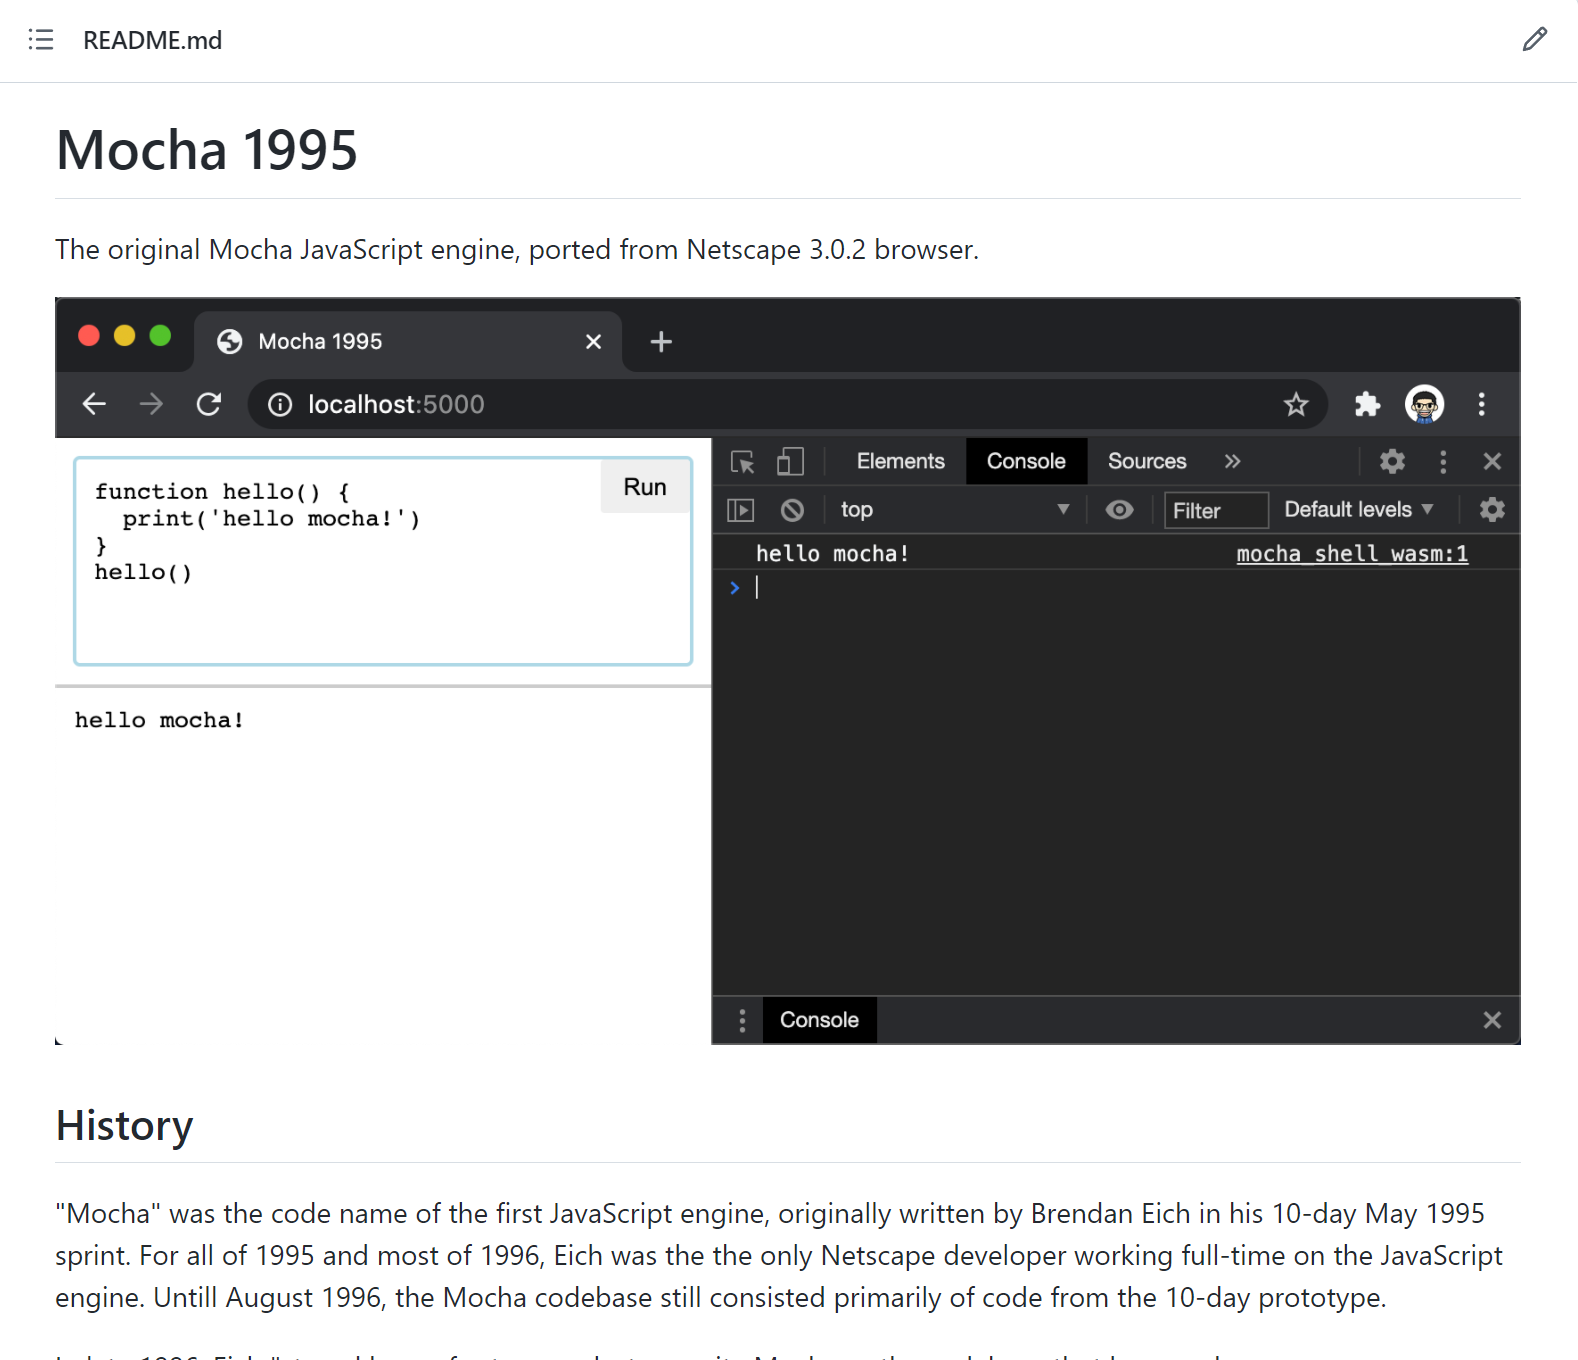Switch to the Console tab
Screen dimensions: 1578x1360
(1026, 461)
